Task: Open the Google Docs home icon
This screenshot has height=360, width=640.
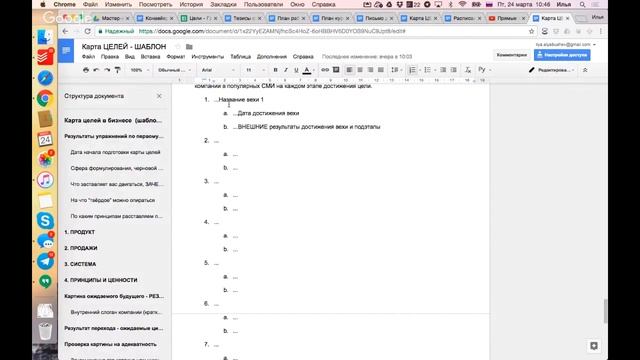Action: tap(66, 51)
